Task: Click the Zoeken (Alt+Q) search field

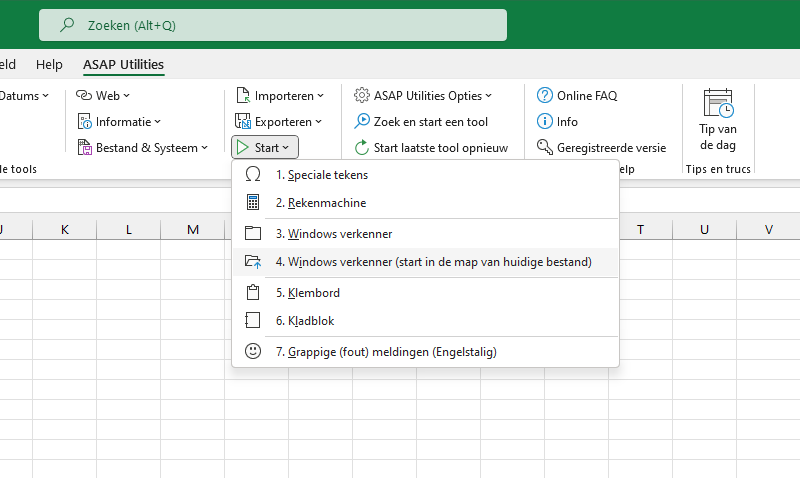Action: click(273, 24)
